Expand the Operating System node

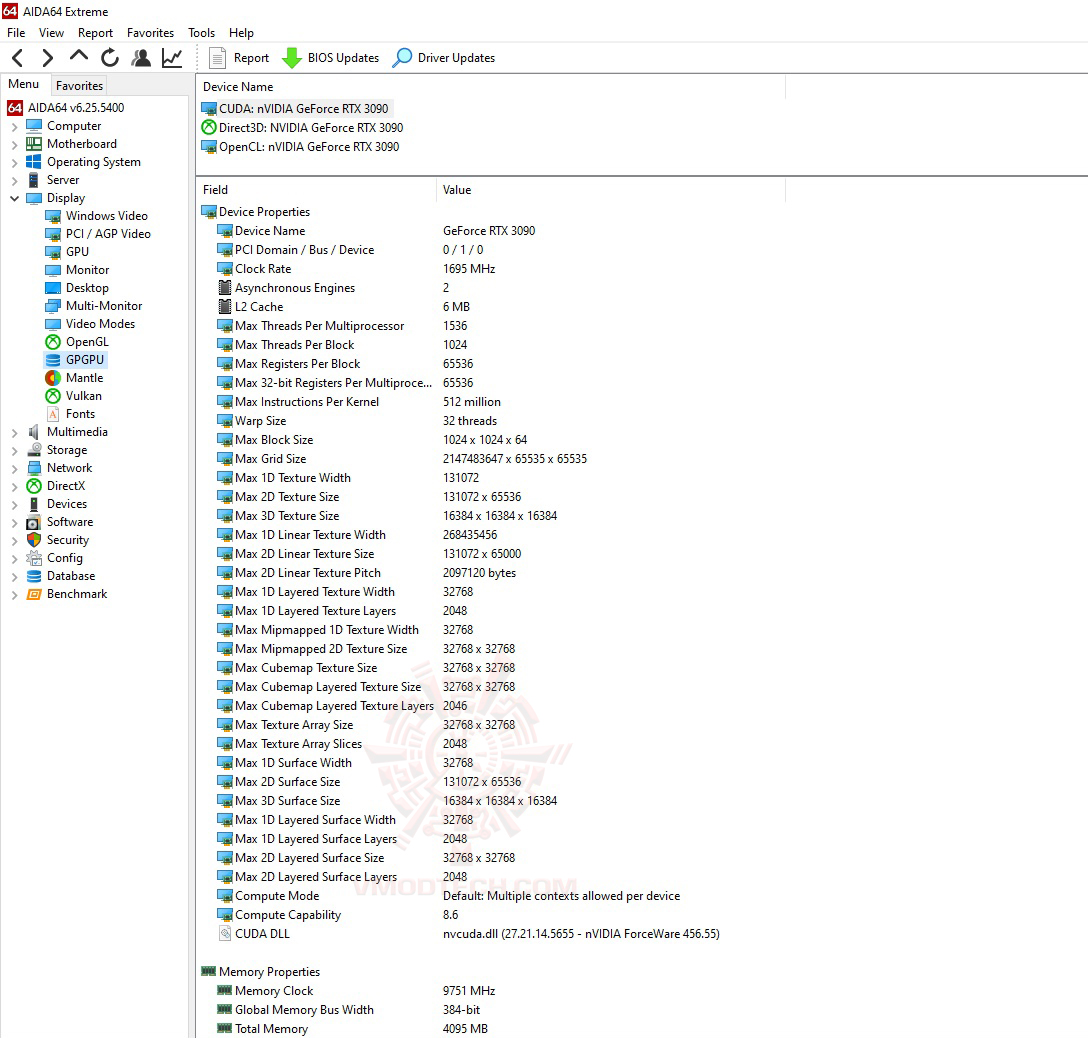point(15,162)
